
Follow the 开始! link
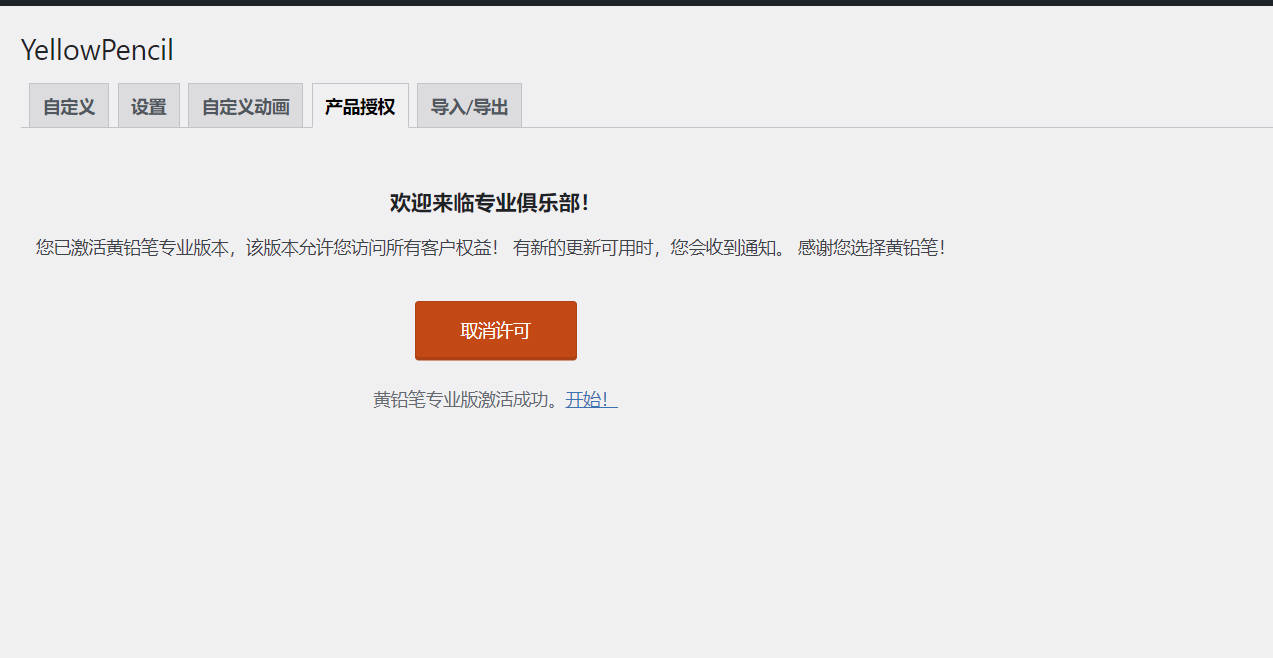(x=591, y=400)
